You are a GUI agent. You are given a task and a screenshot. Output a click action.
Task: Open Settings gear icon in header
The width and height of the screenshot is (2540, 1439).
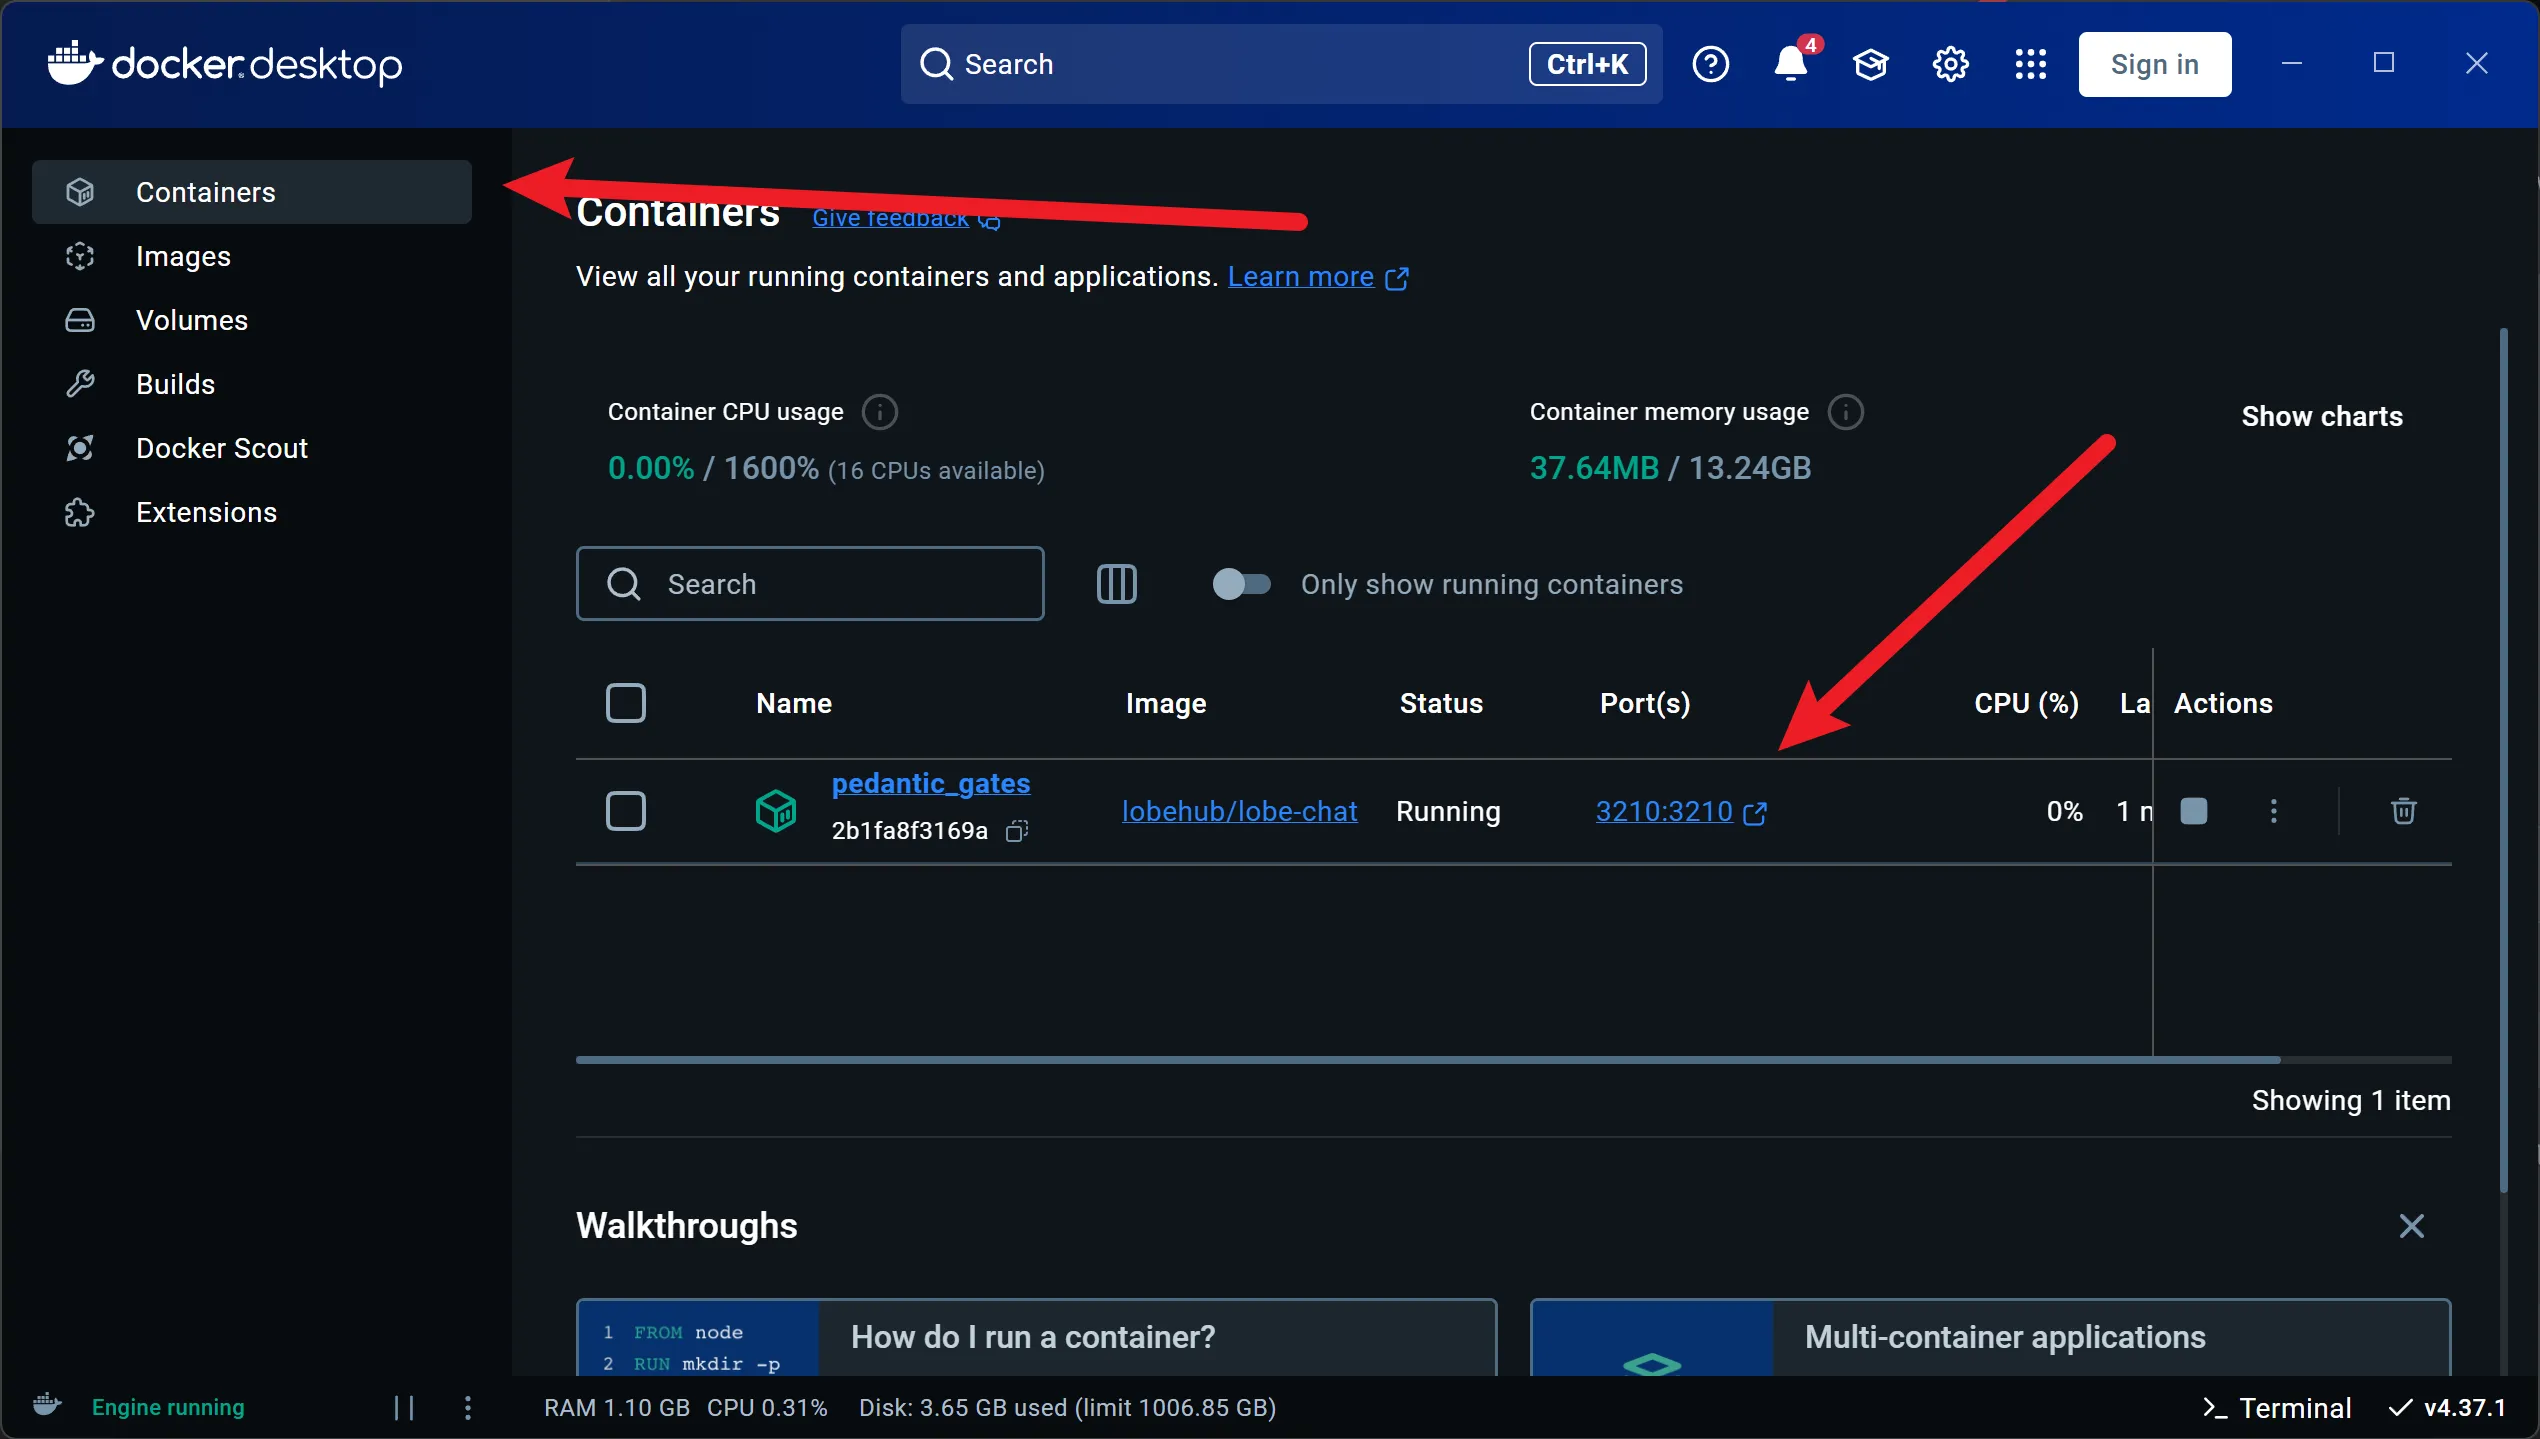pyautogui.click(x=1950, y=64)
